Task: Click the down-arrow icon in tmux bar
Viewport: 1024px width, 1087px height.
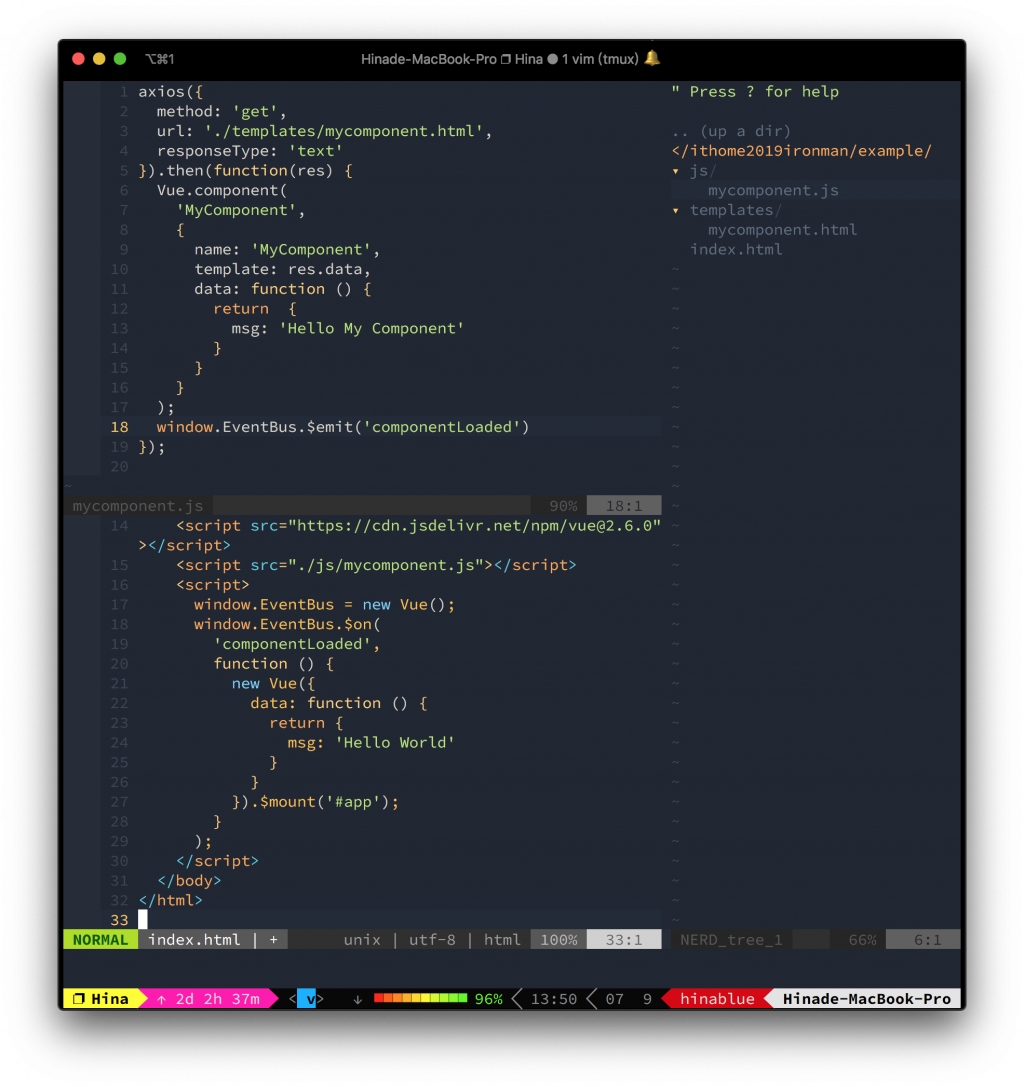Action: [x=358, y=999]
